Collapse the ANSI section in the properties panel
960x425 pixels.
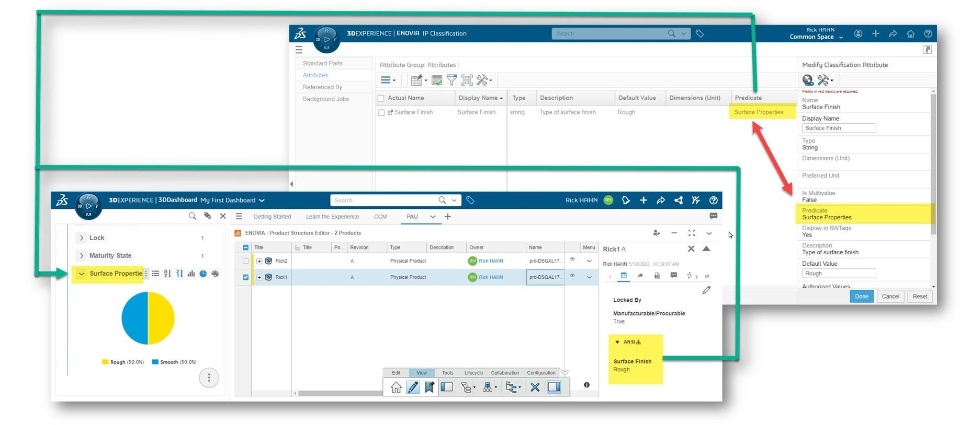click(618, 342)
